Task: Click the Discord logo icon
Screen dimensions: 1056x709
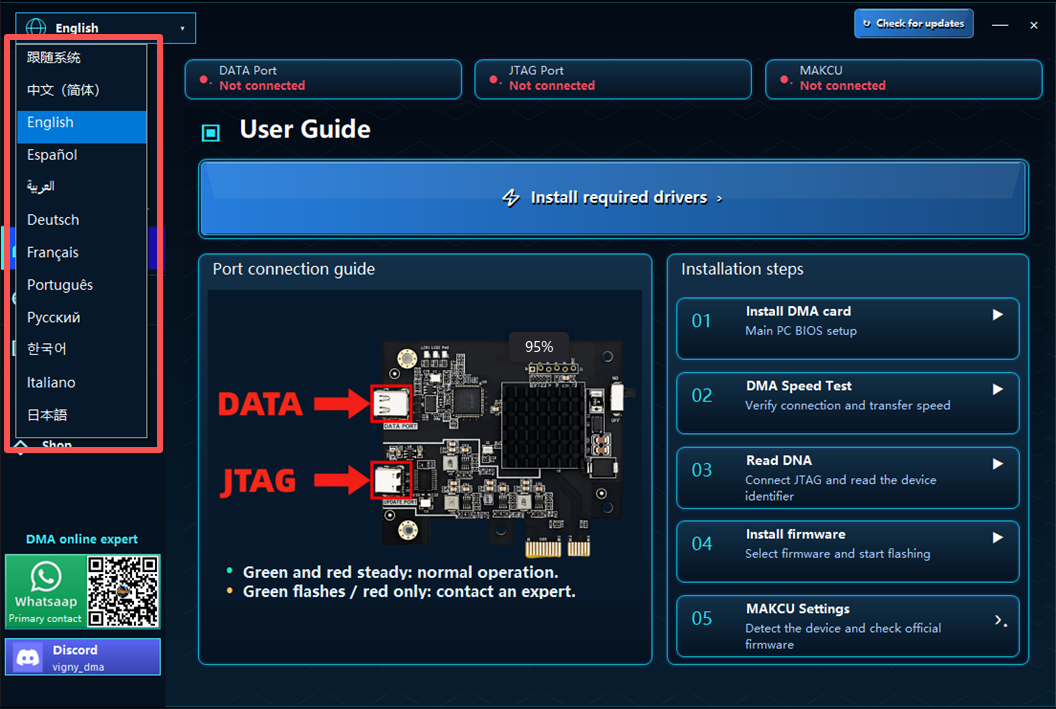Action: [28, 657]
